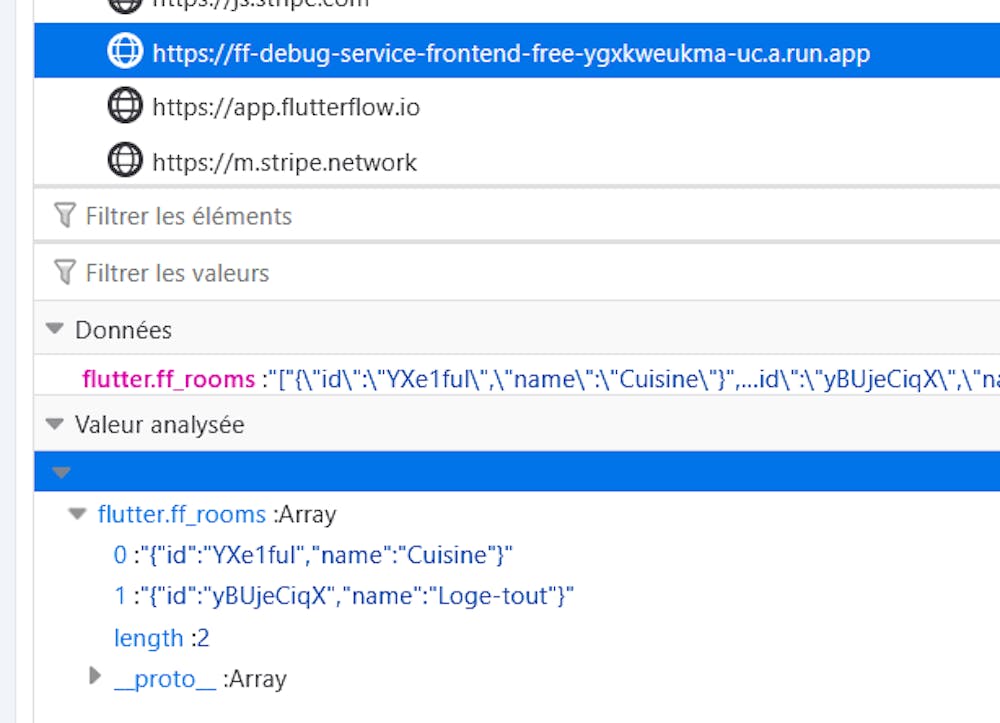Select the ff-debug-service-frontend origin entry
The height and width of the screenshot is (723, 1000).
coord(510,53)
